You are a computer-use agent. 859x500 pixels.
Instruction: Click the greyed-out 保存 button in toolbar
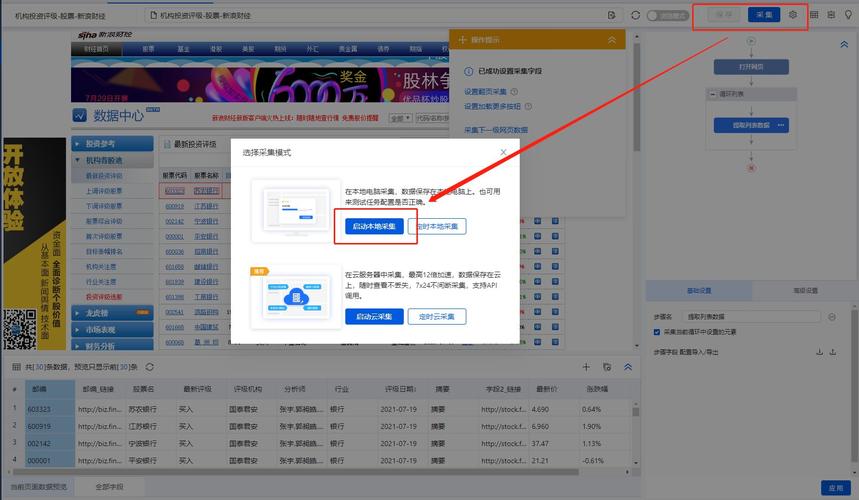click(723, 15)
